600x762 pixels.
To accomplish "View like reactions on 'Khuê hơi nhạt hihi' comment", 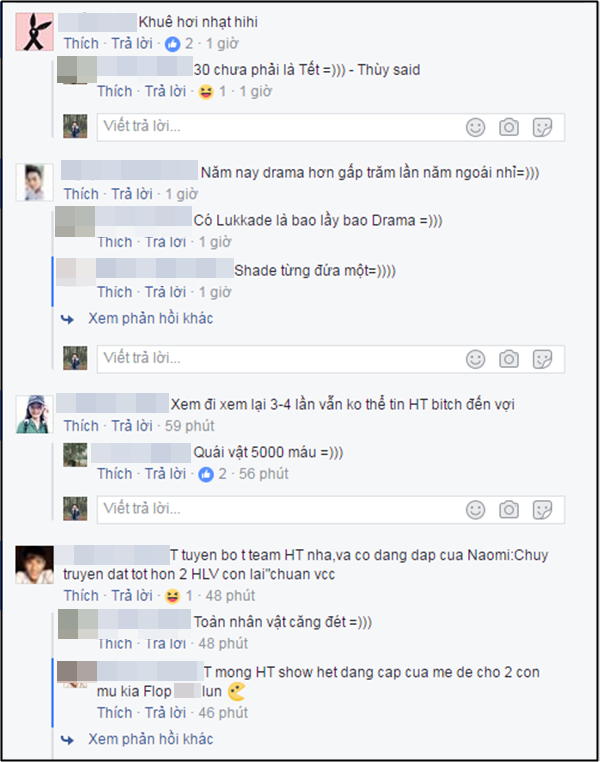I will click(179, 44).
